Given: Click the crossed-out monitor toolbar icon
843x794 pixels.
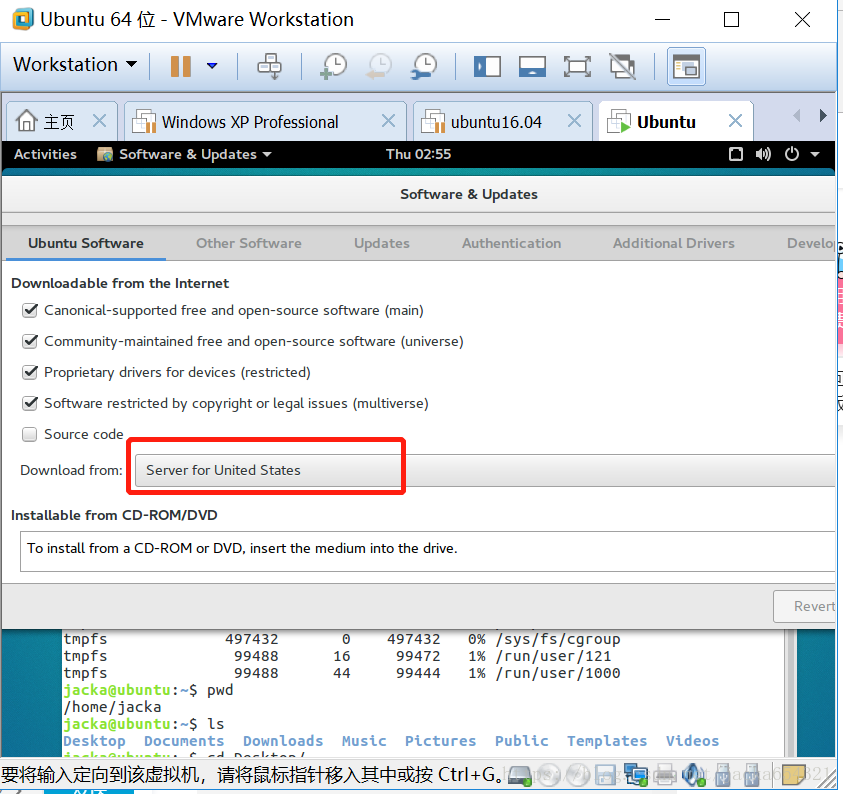Looking at the screenshot, I should (623, 67).
